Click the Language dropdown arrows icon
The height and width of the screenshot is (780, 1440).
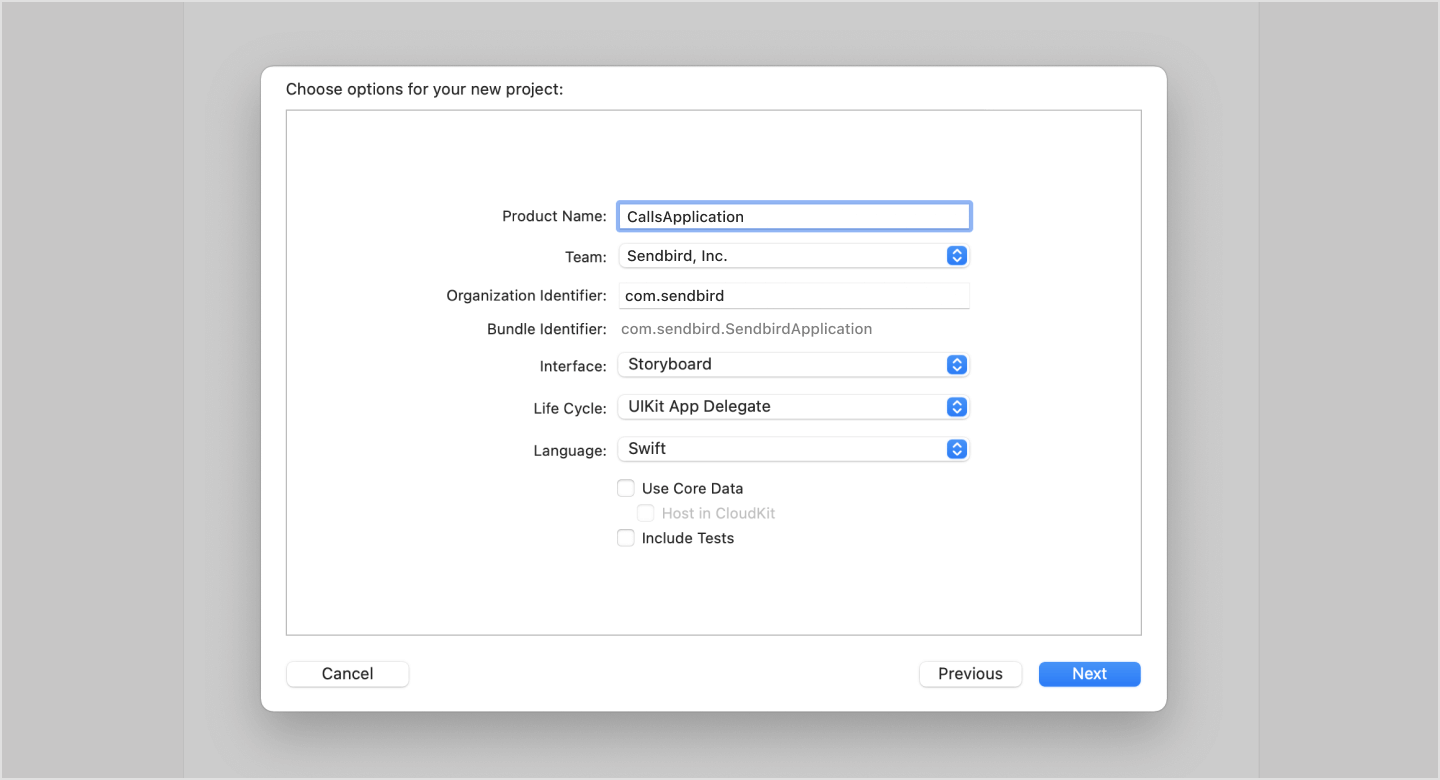(957, 449)
